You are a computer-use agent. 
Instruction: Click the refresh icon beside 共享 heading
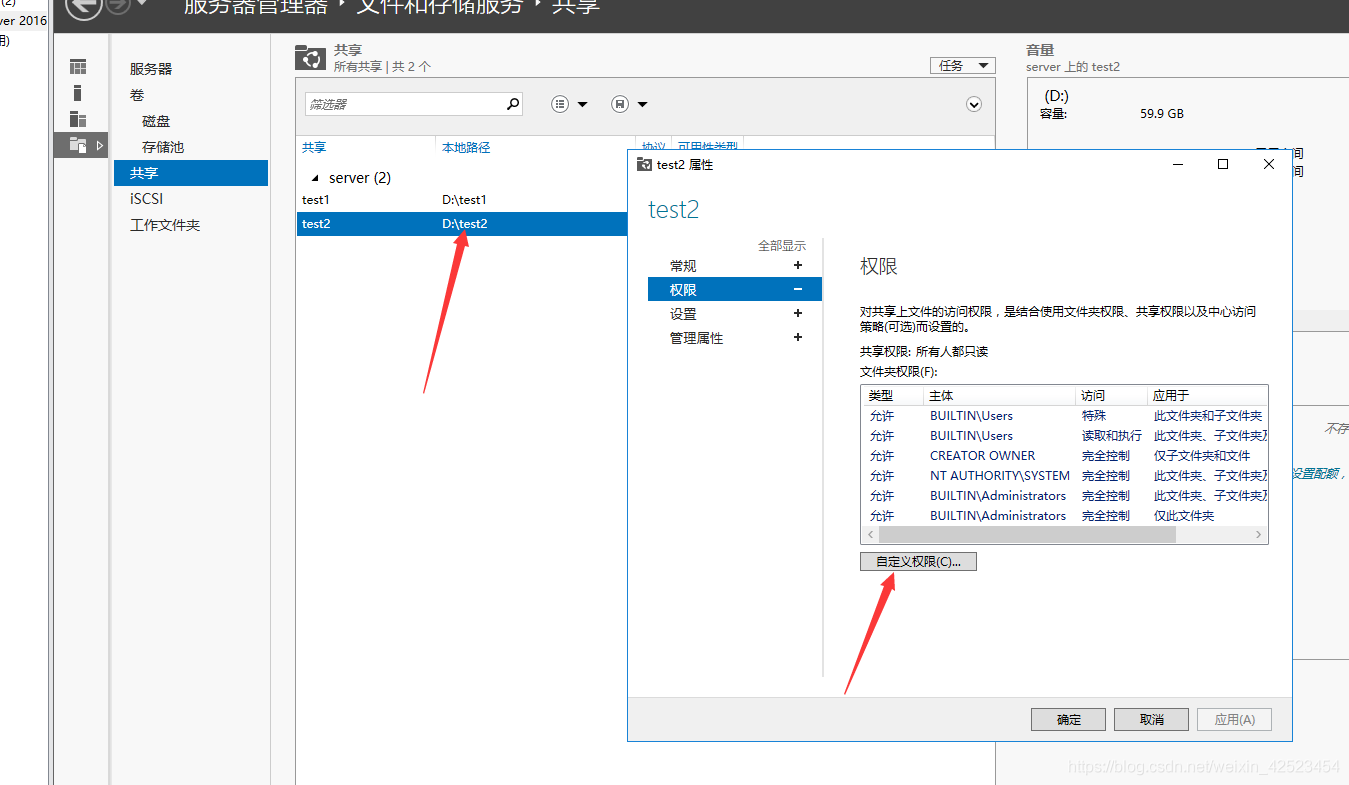tap(310, 57)
